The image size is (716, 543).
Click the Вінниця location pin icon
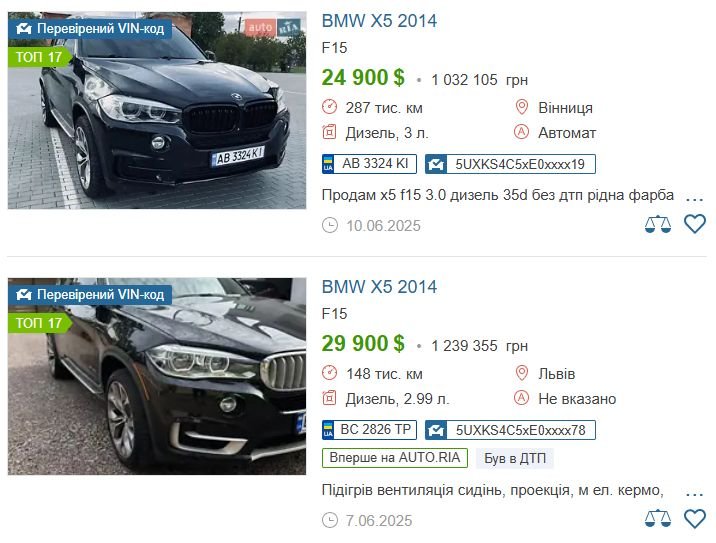pos(521,107)
